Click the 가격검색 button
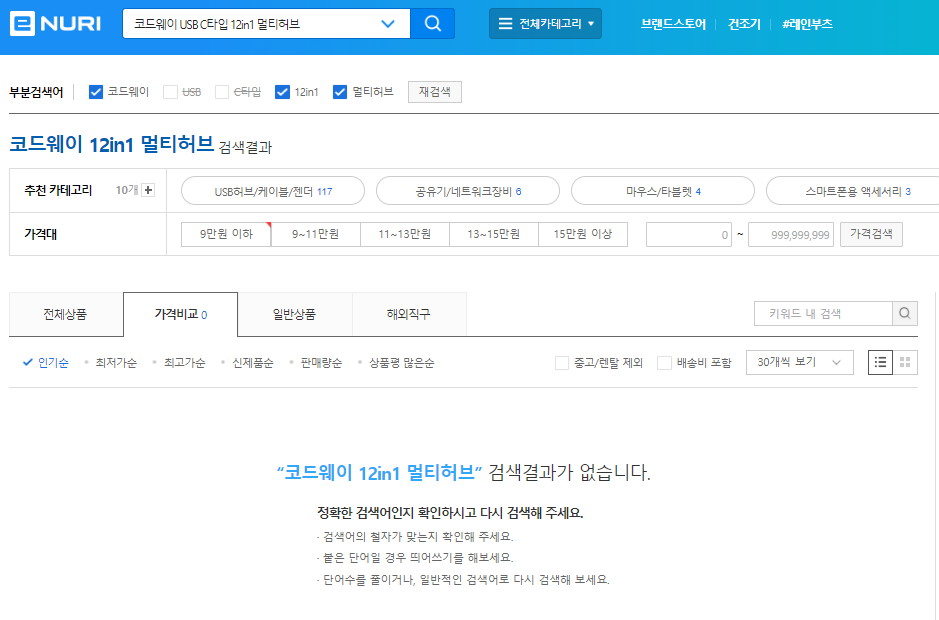939x620 pixels. coord(871,234)
